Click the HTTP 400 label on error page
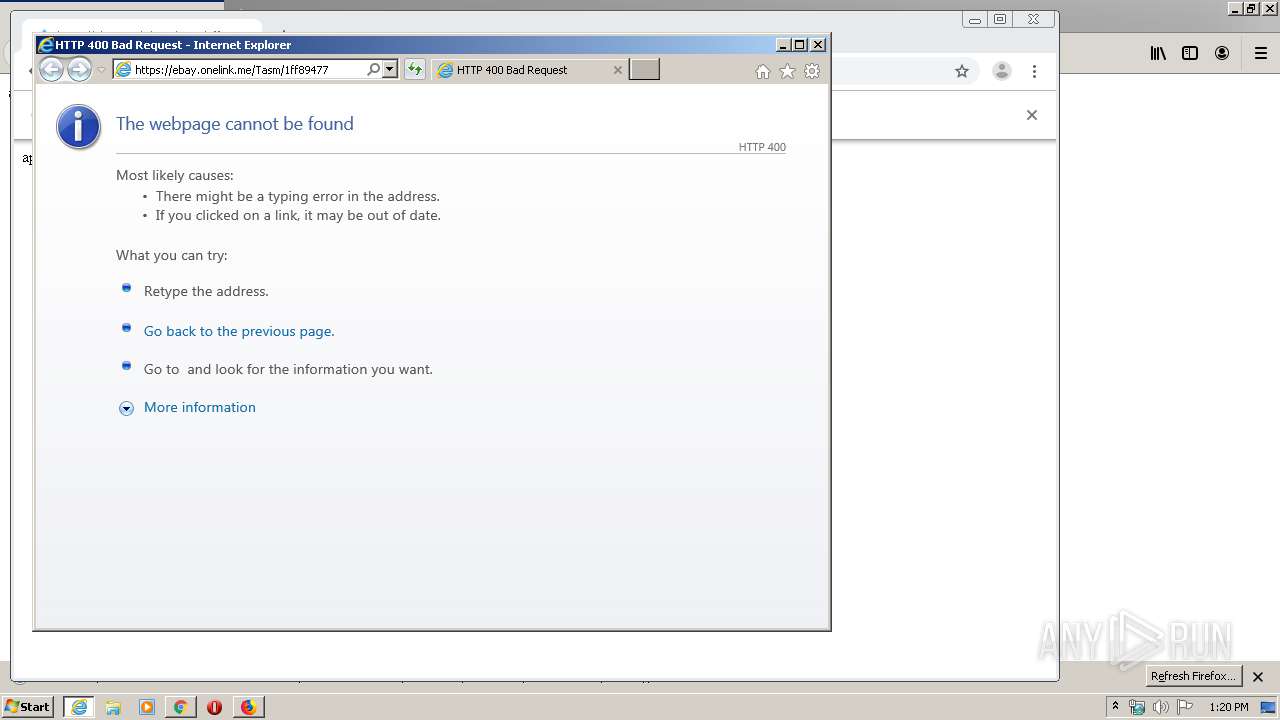 tap(762, 147)
